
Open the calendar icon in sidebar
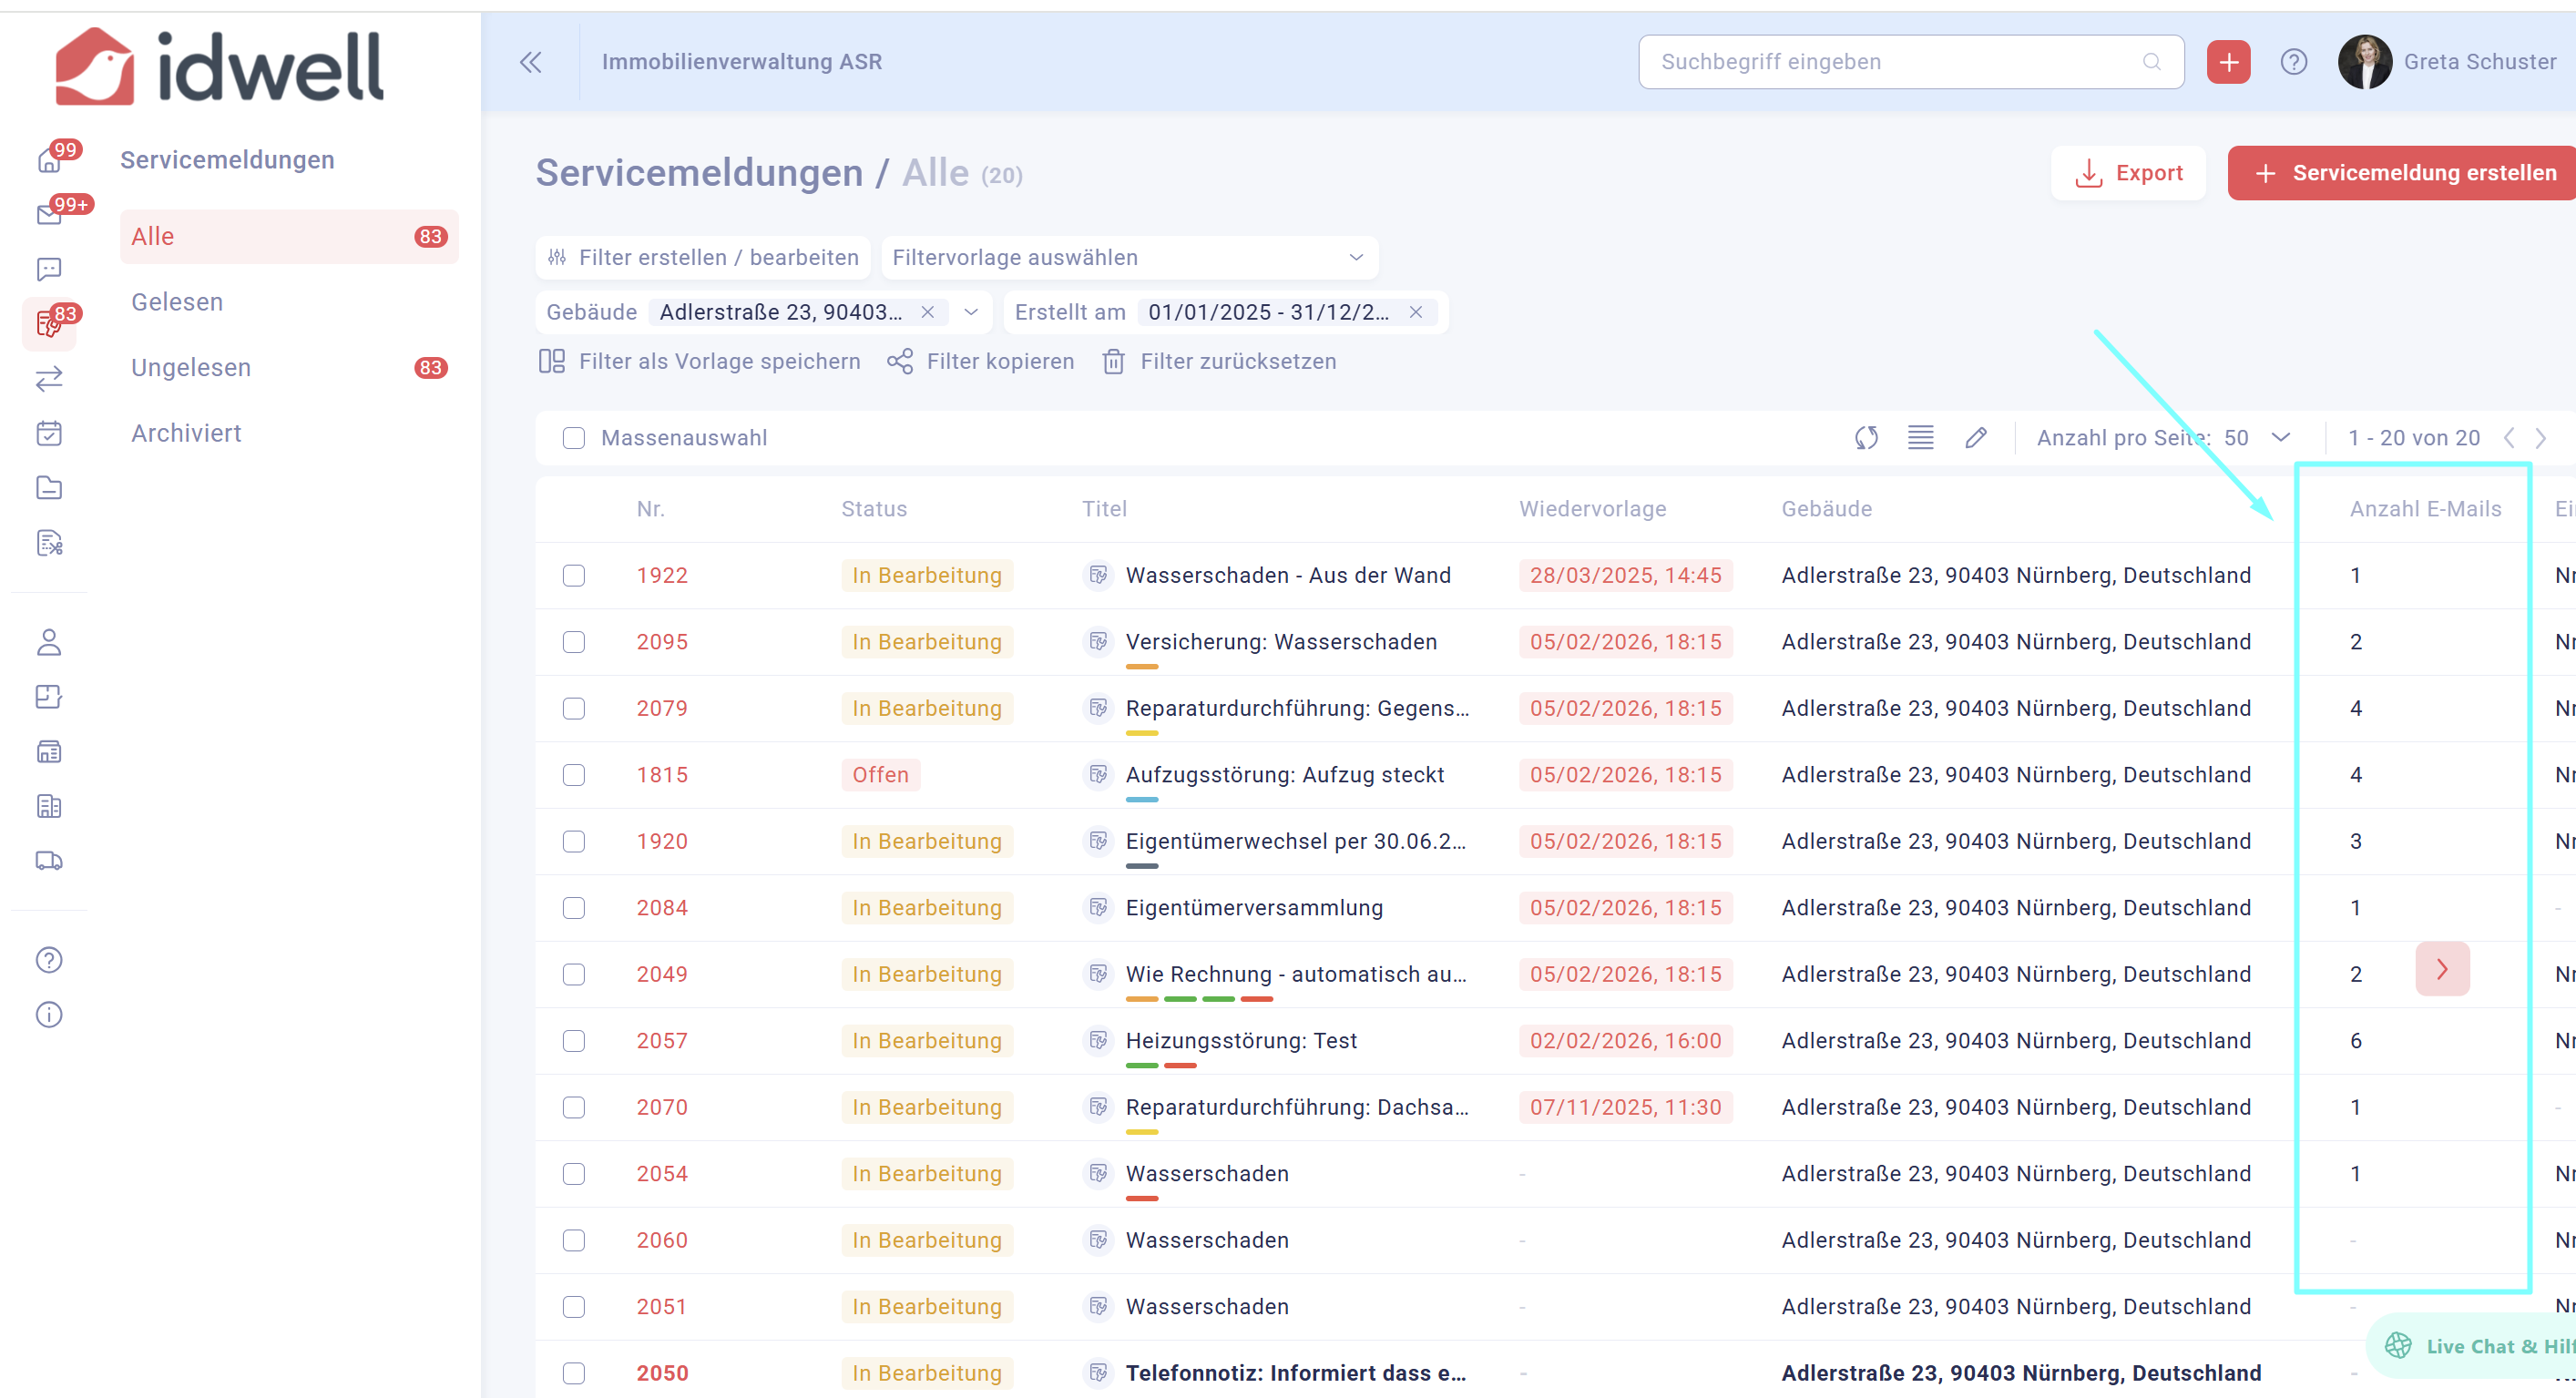point(49,433)
